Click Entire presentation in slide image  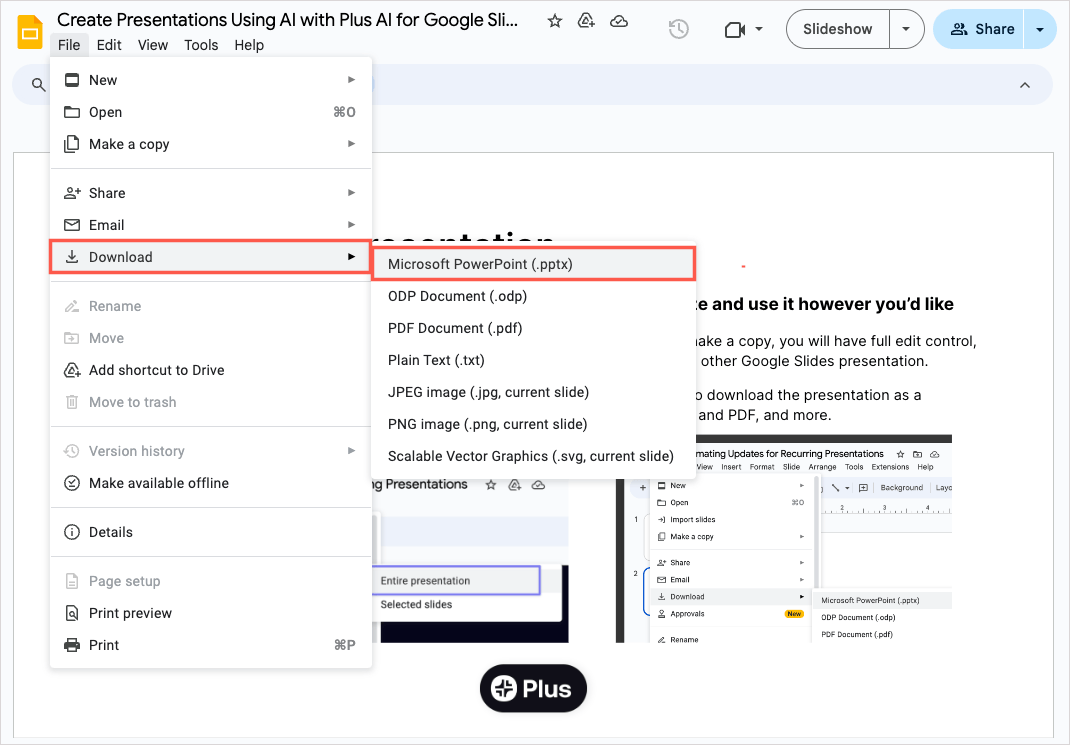(x=455, y=581)
